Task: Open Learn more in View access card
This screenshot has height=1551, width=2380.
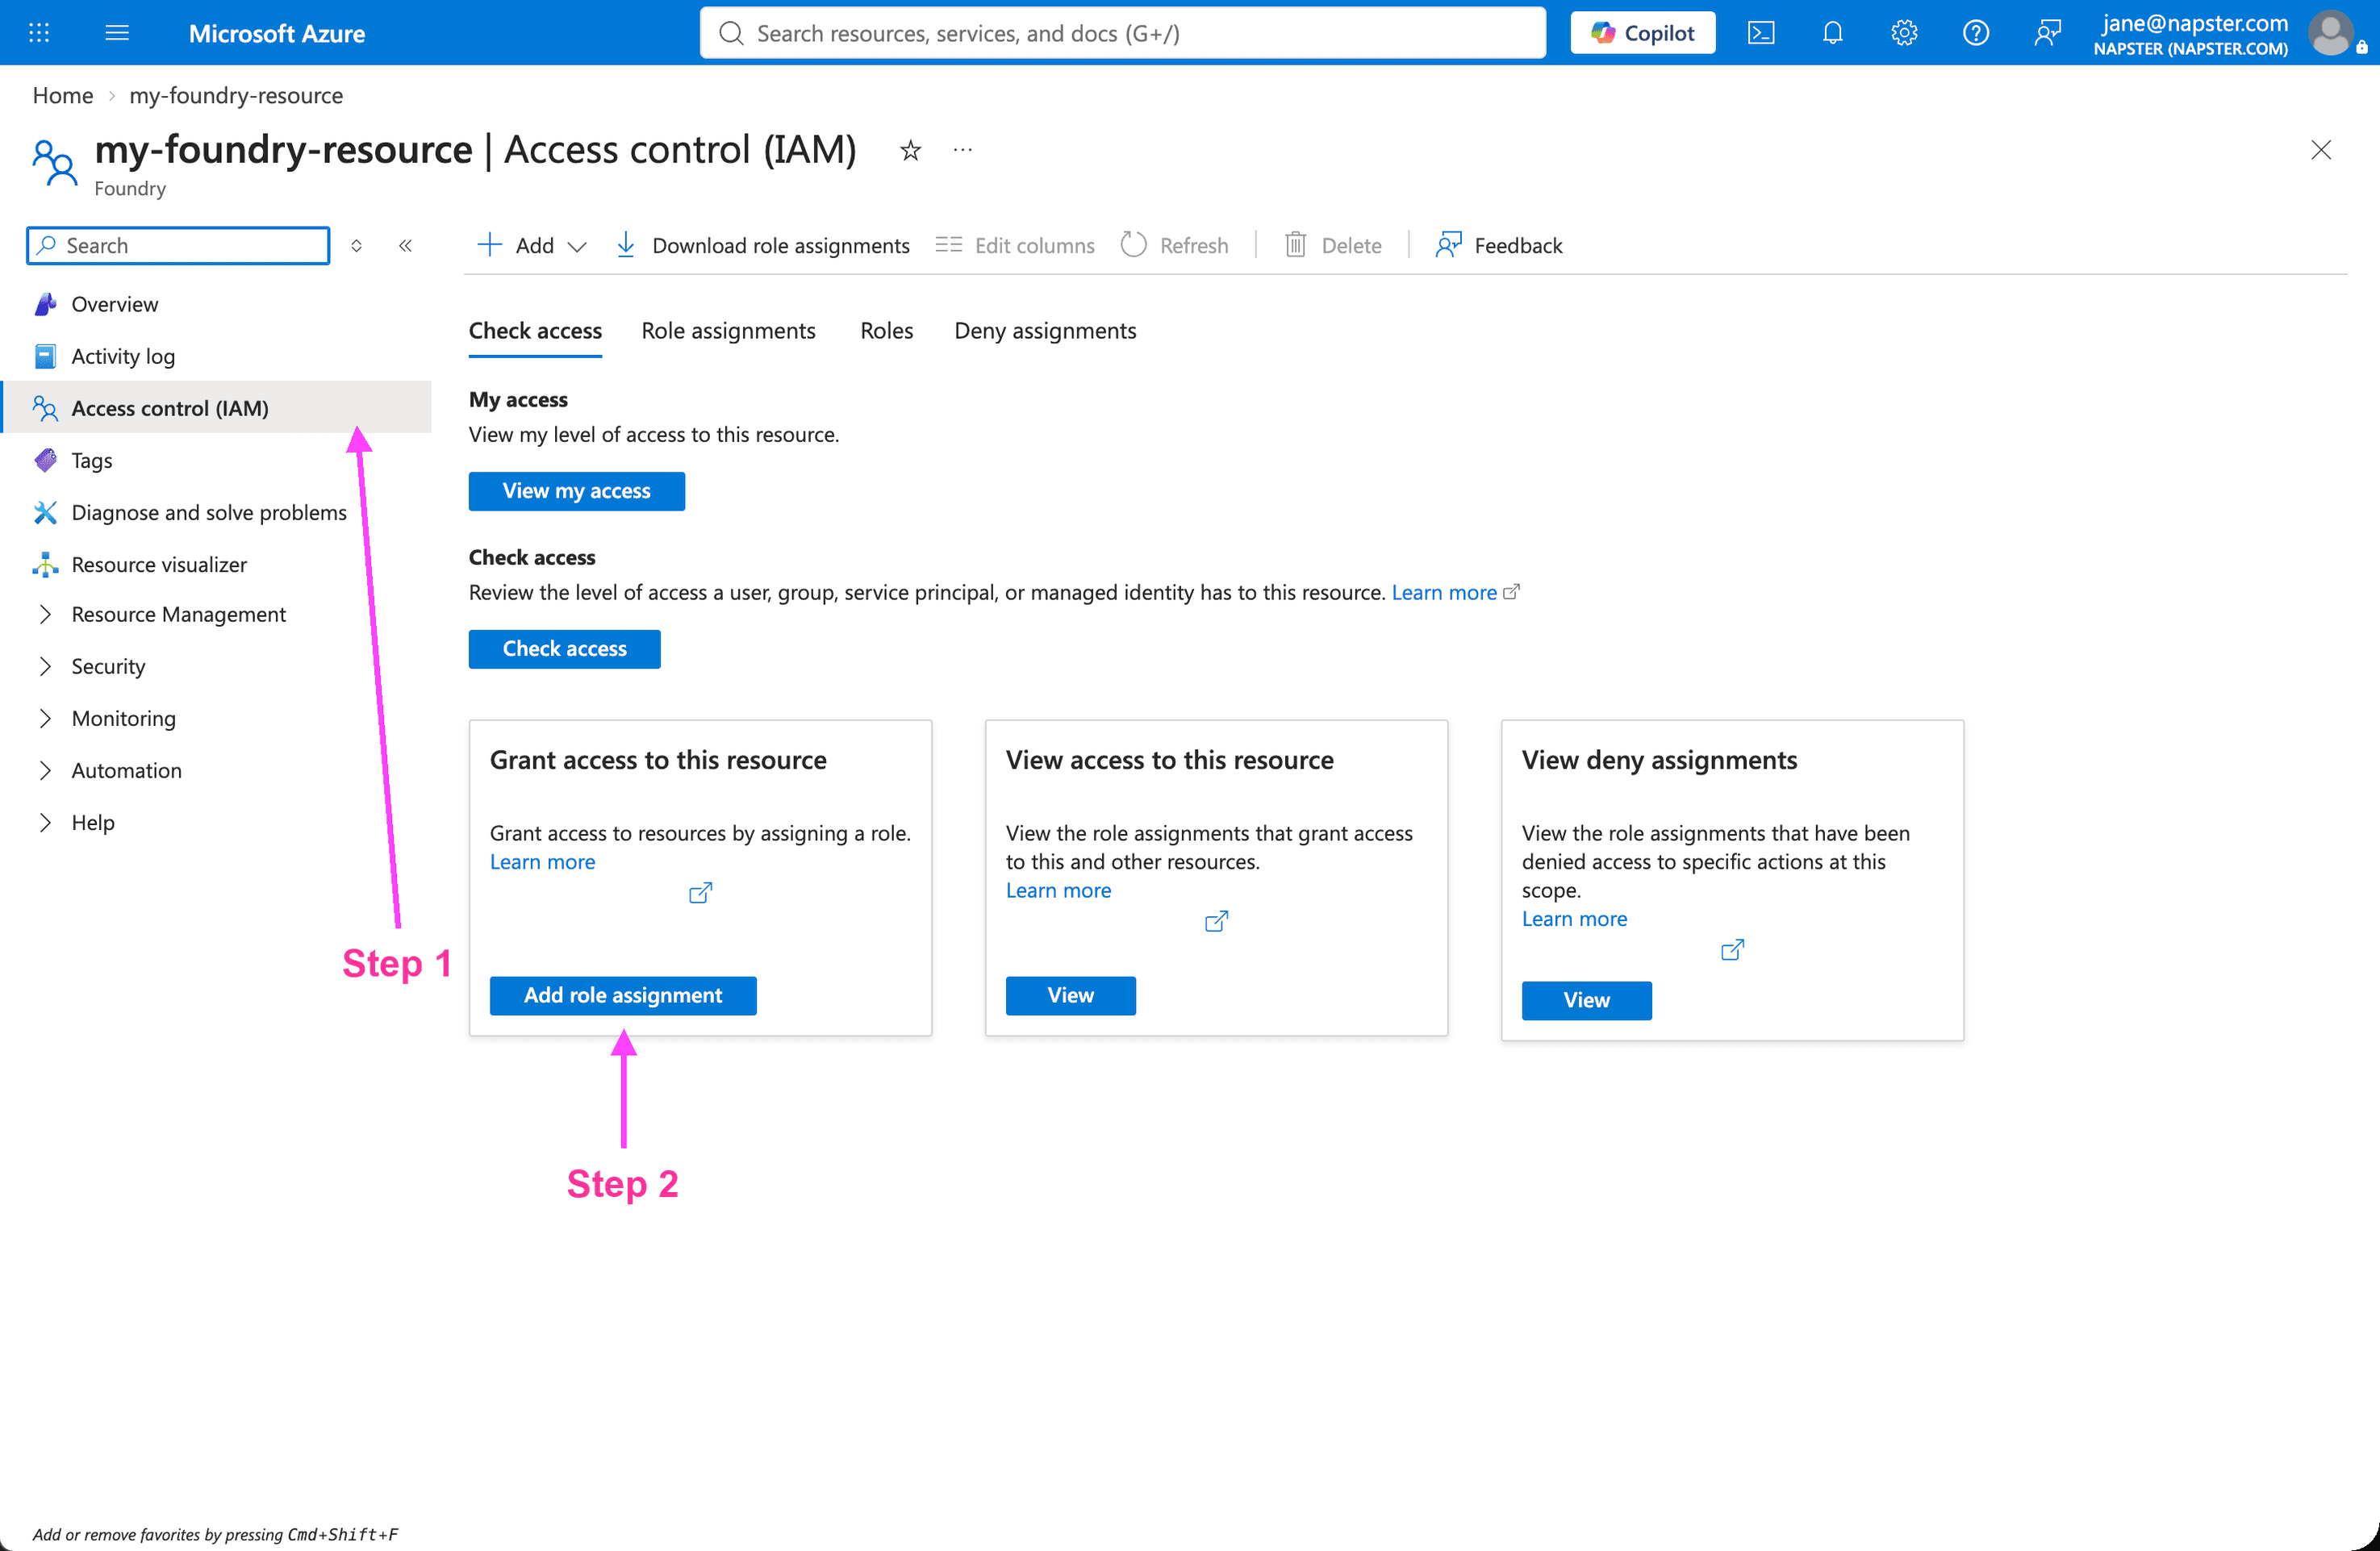Action: click(1058, 891)
